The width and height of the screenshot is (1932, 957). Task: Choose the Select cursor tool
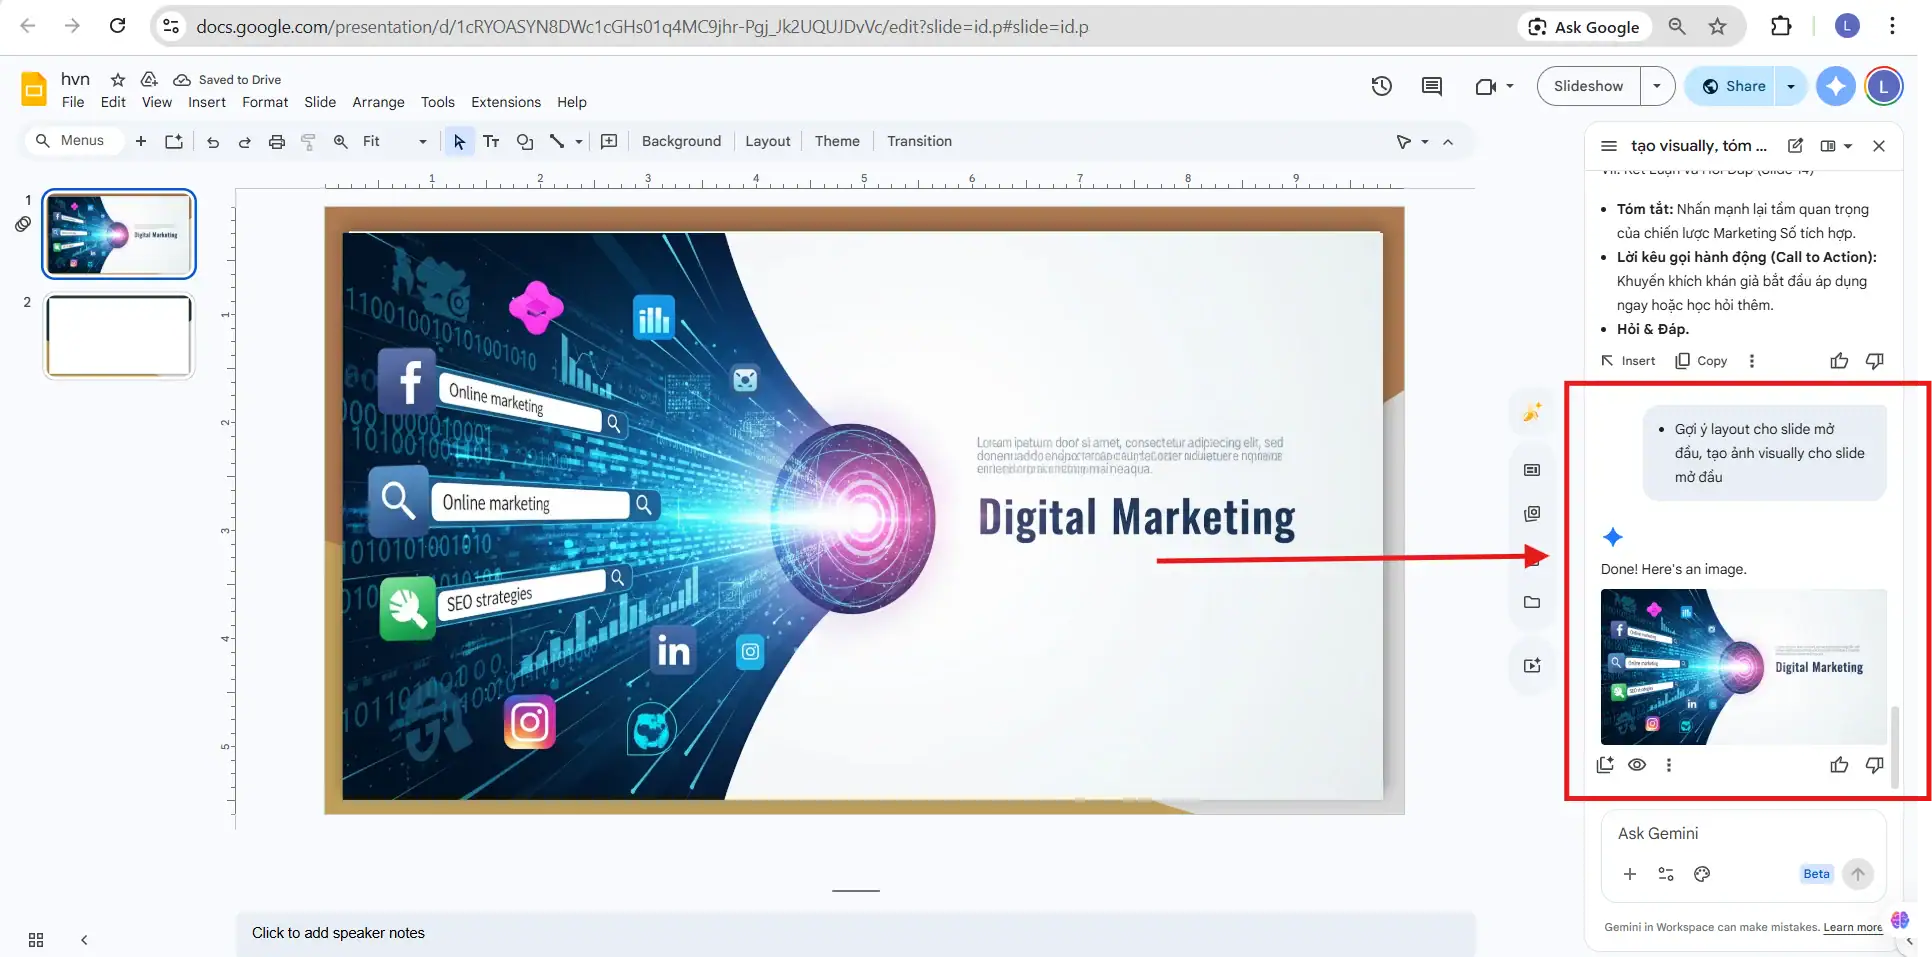[459, 141]
